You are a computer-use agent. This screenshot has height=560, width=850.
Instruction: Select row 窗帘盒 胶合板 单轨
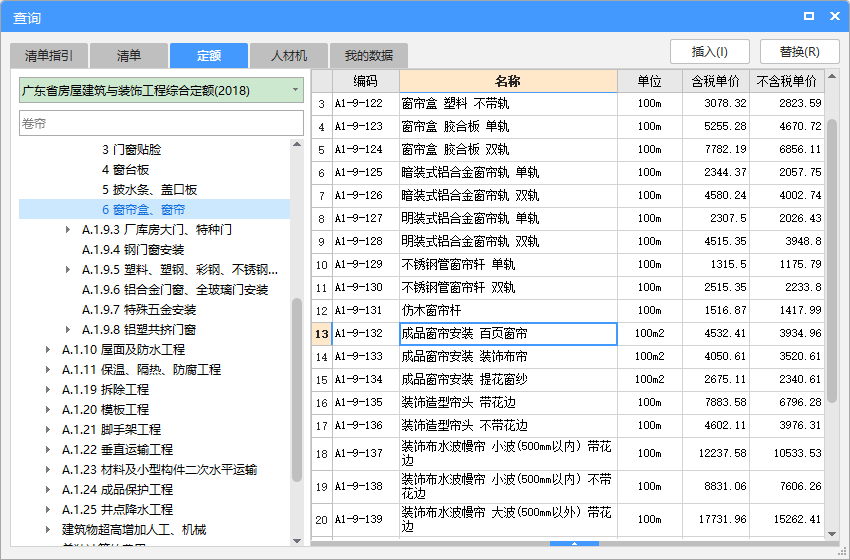point(568,126)
